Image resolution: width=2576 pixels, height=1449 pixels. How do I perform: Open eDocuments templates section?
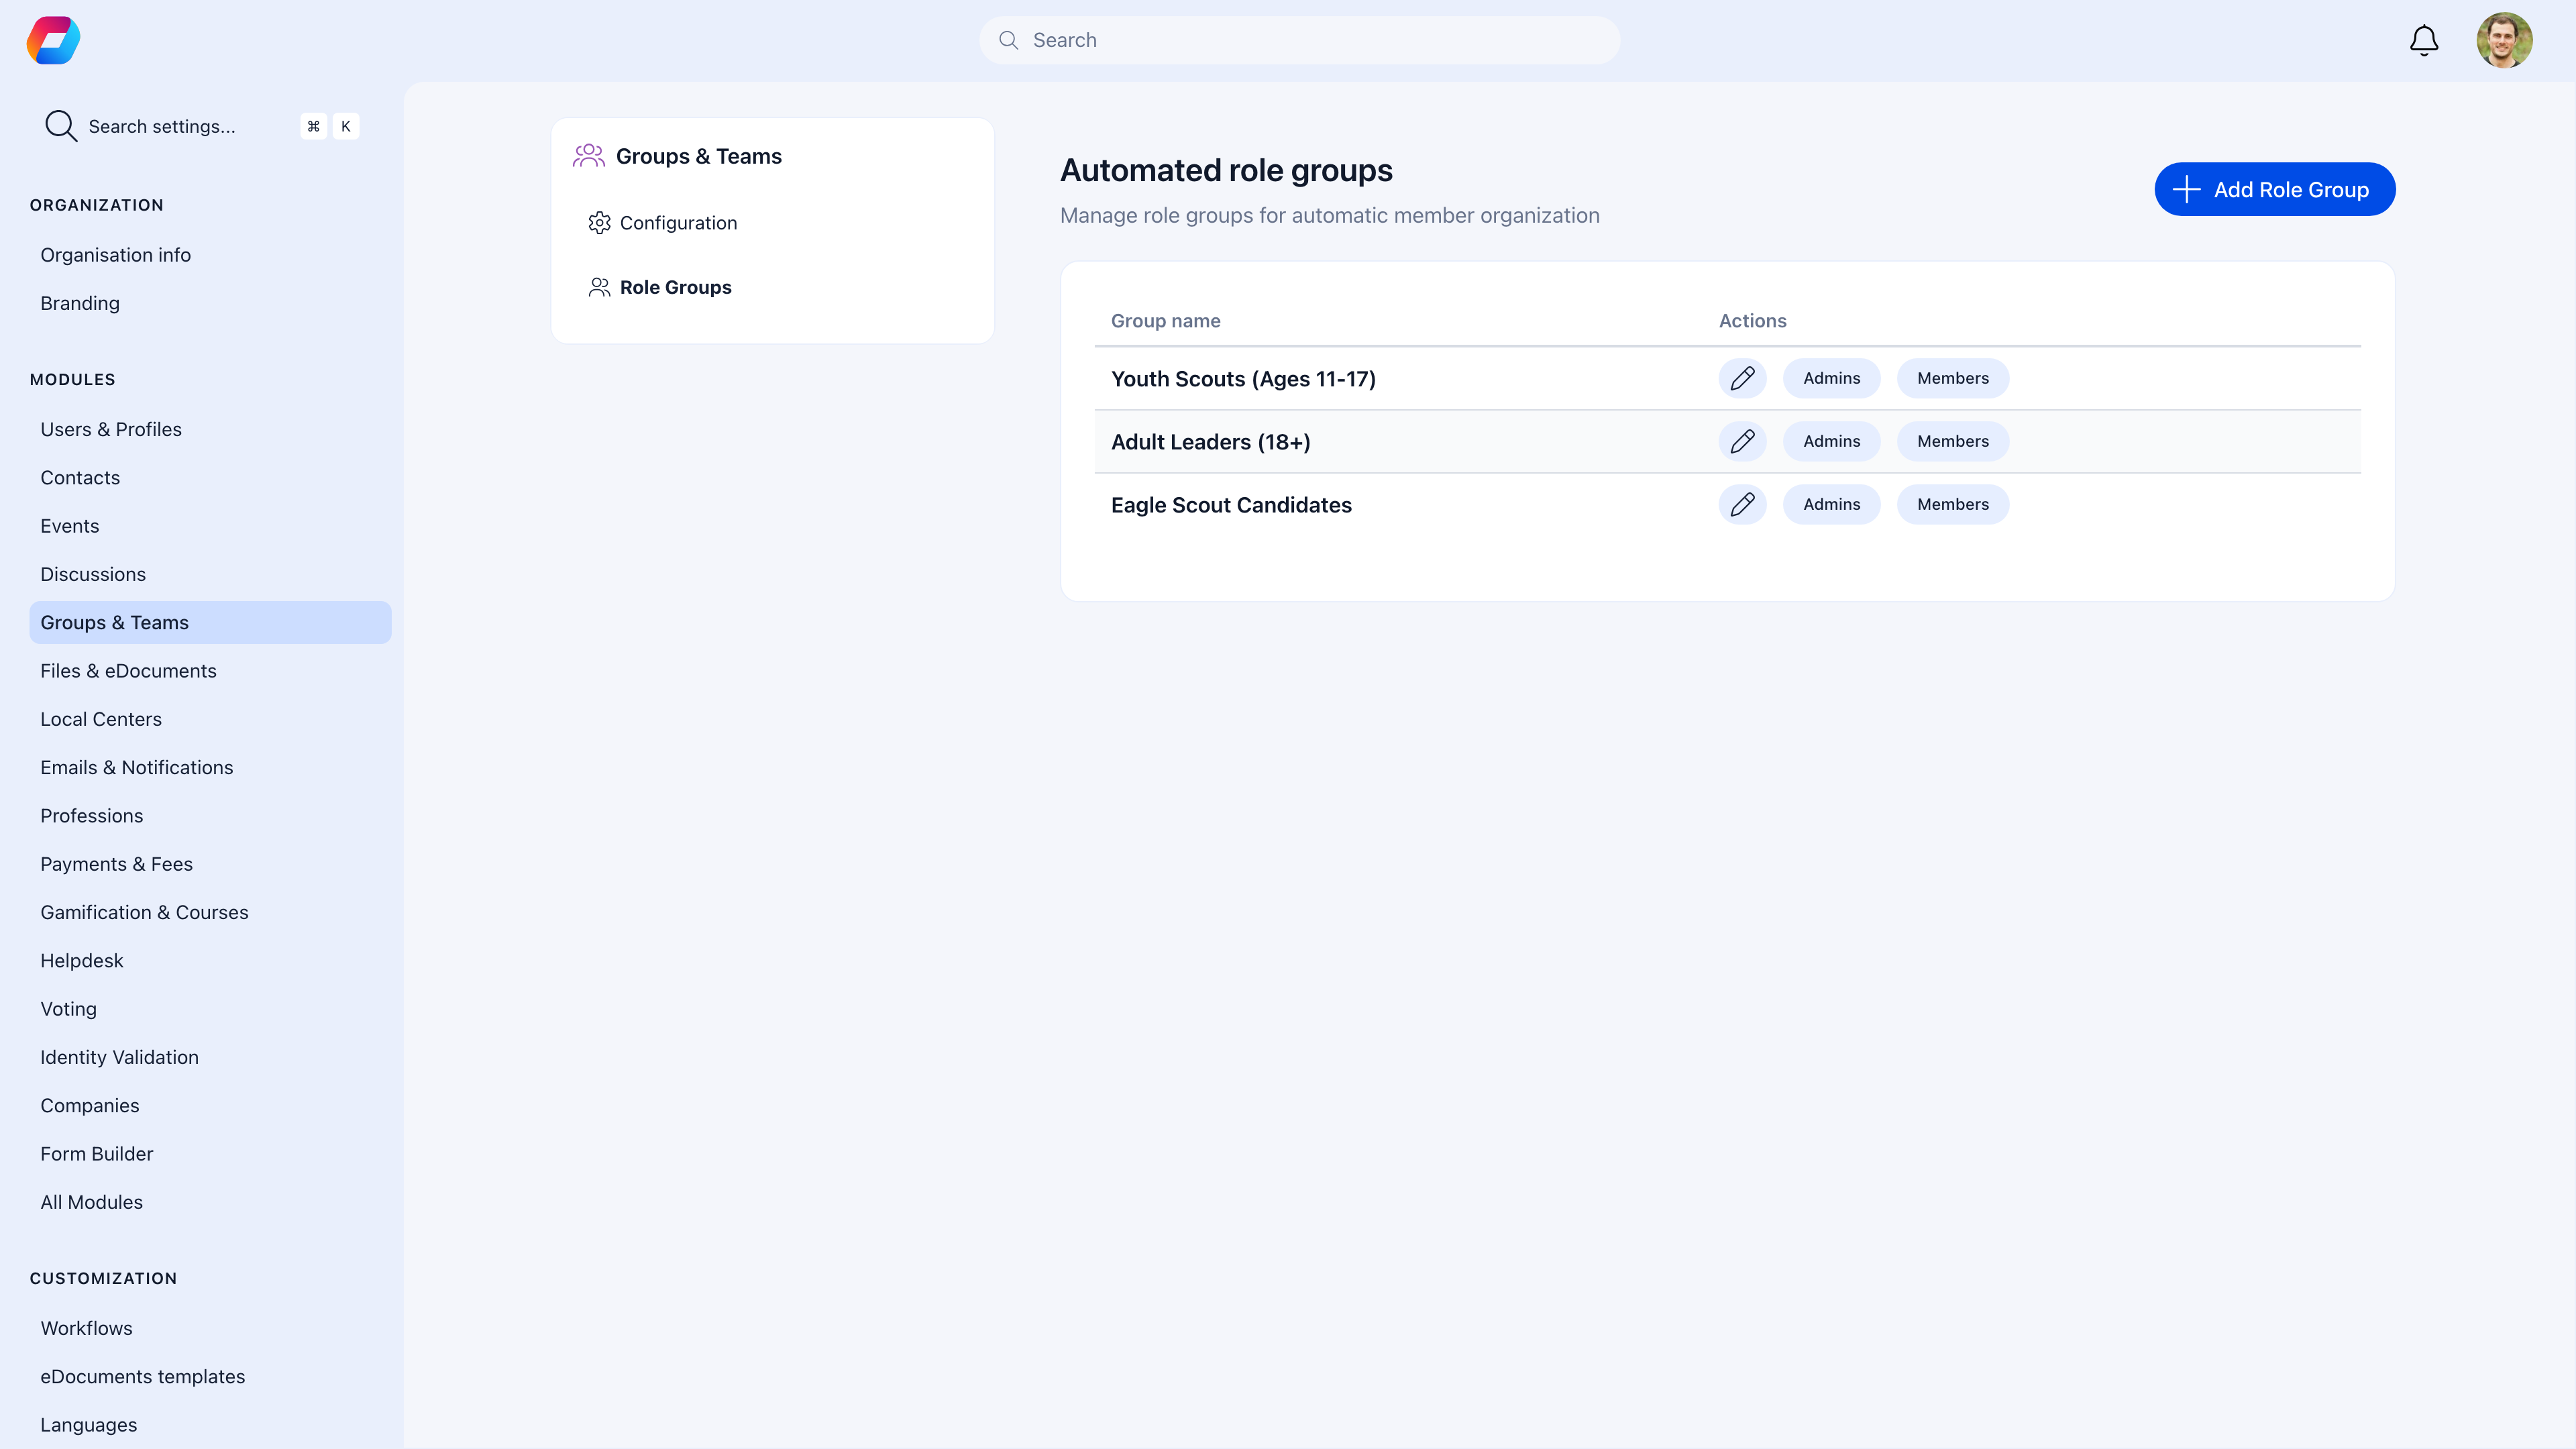(143, 1376)
